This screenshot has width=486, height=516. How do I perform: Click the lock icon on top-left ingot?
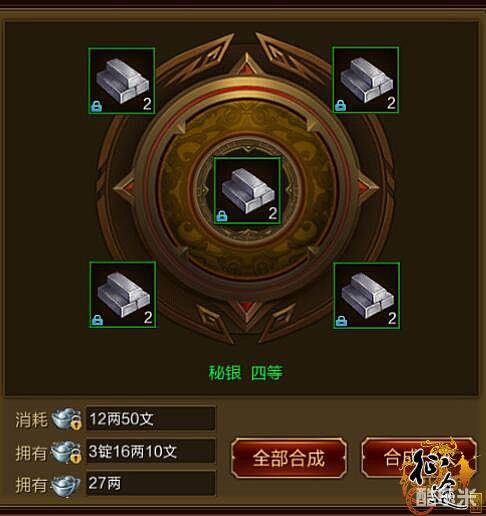97,106
